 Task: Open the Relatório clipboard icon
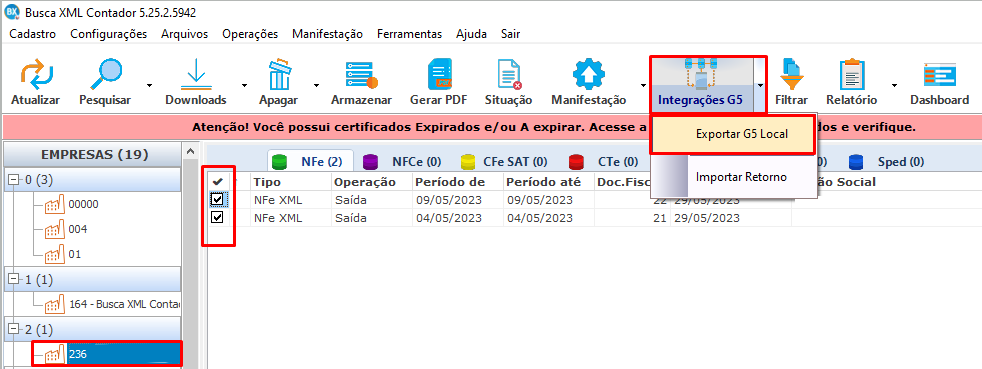(852, 74)
